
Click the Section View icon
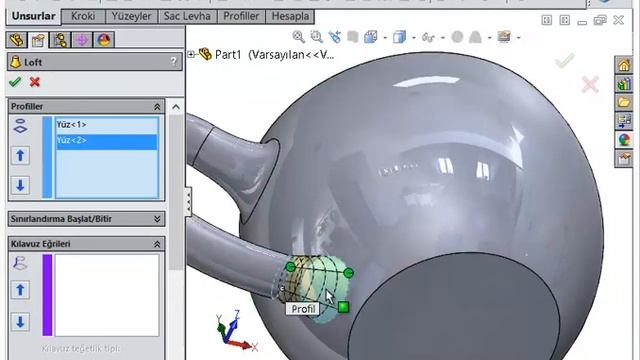(353, 37)
